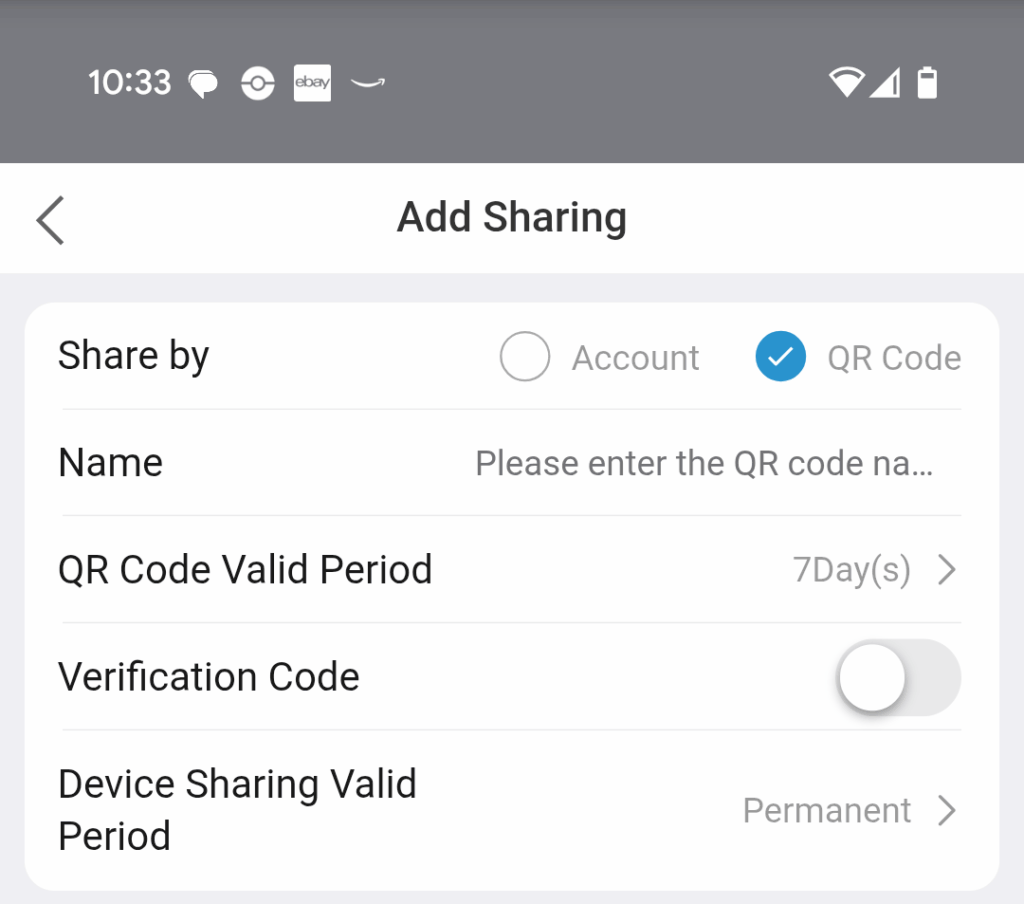
Task: Select the QR Code radio button
Action: point(781,357)
